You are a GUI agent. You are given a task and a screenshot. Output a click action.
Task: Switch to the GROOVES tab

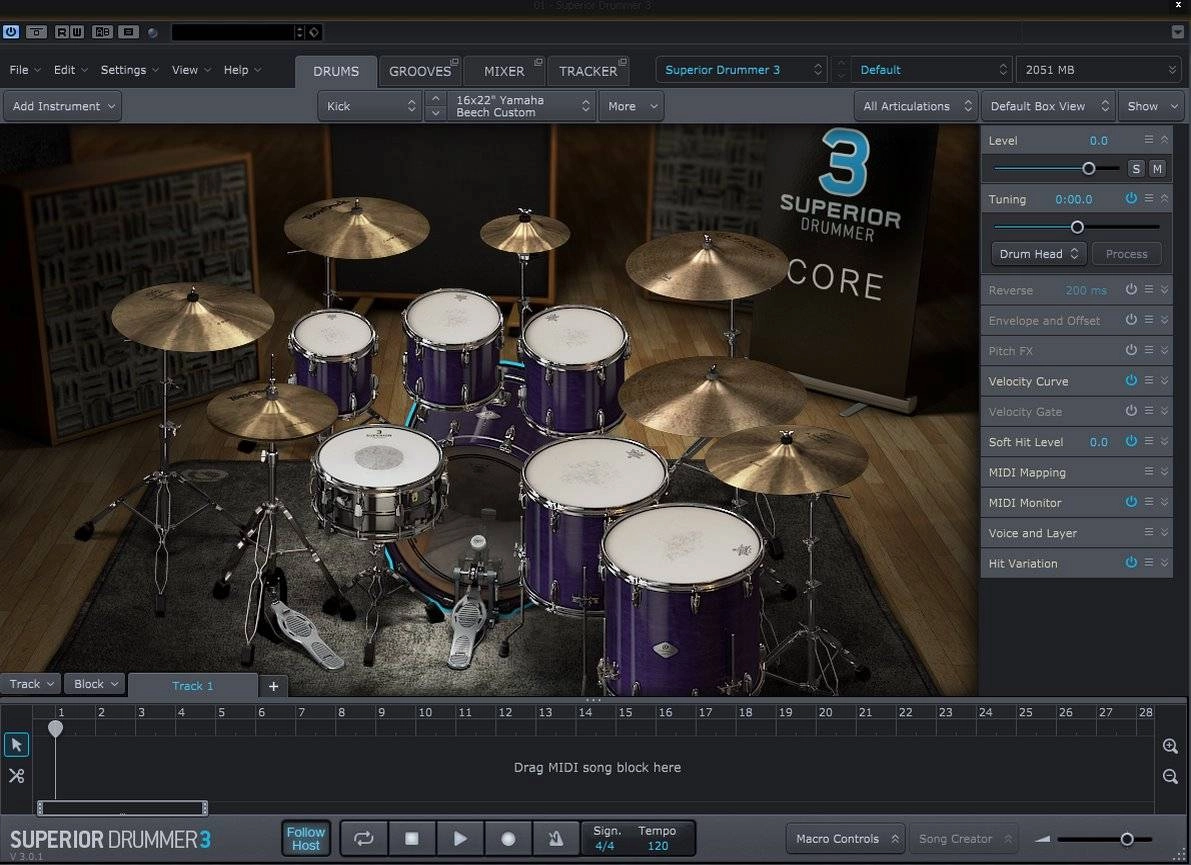tap(420, 71)
